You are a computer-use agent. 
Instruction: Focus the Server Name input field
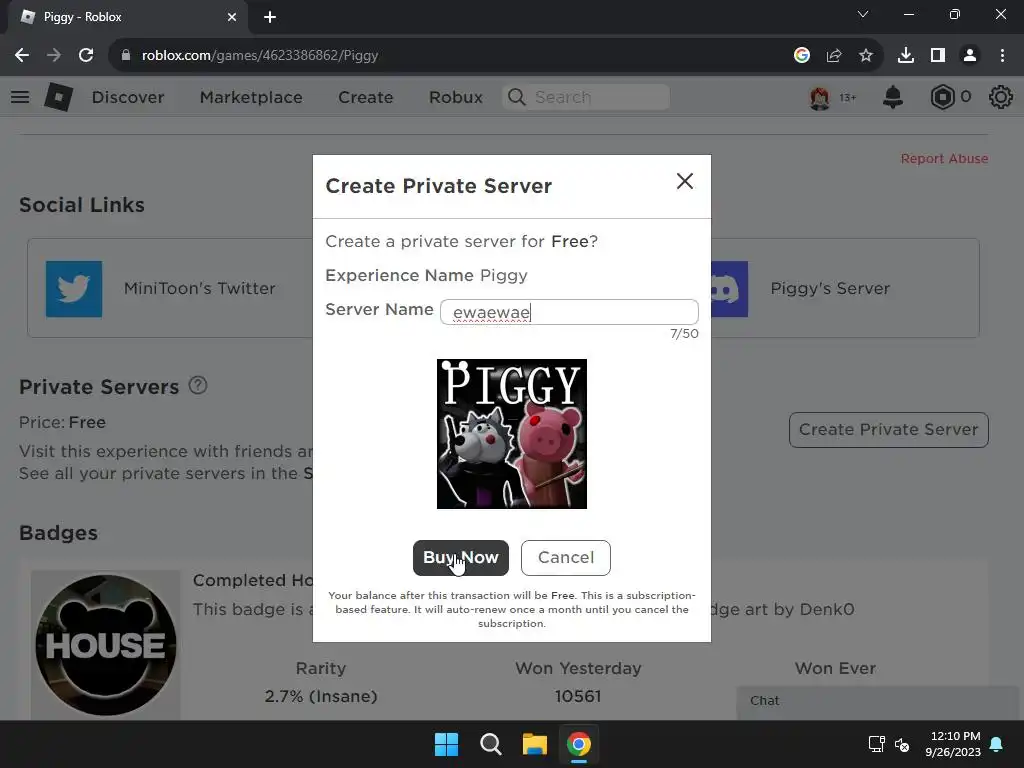(569, 312)
